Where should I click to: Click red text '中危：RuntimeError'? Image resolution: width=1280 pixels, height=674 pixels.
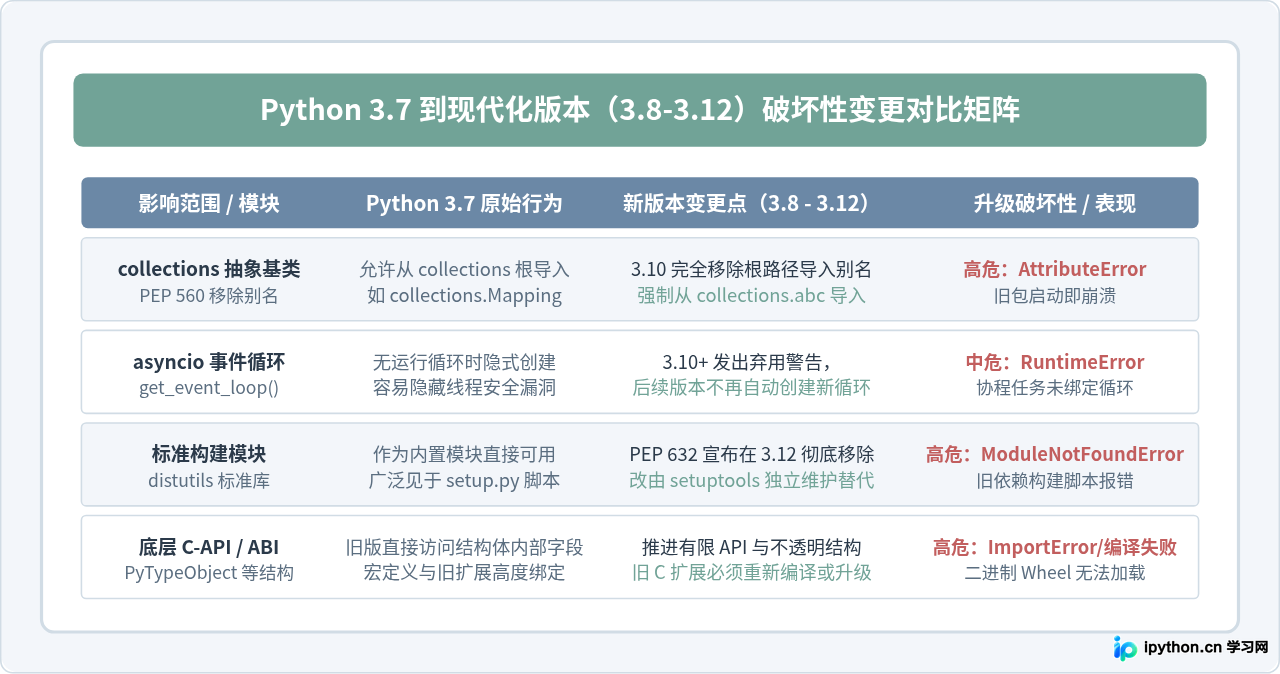[1055, 362]
